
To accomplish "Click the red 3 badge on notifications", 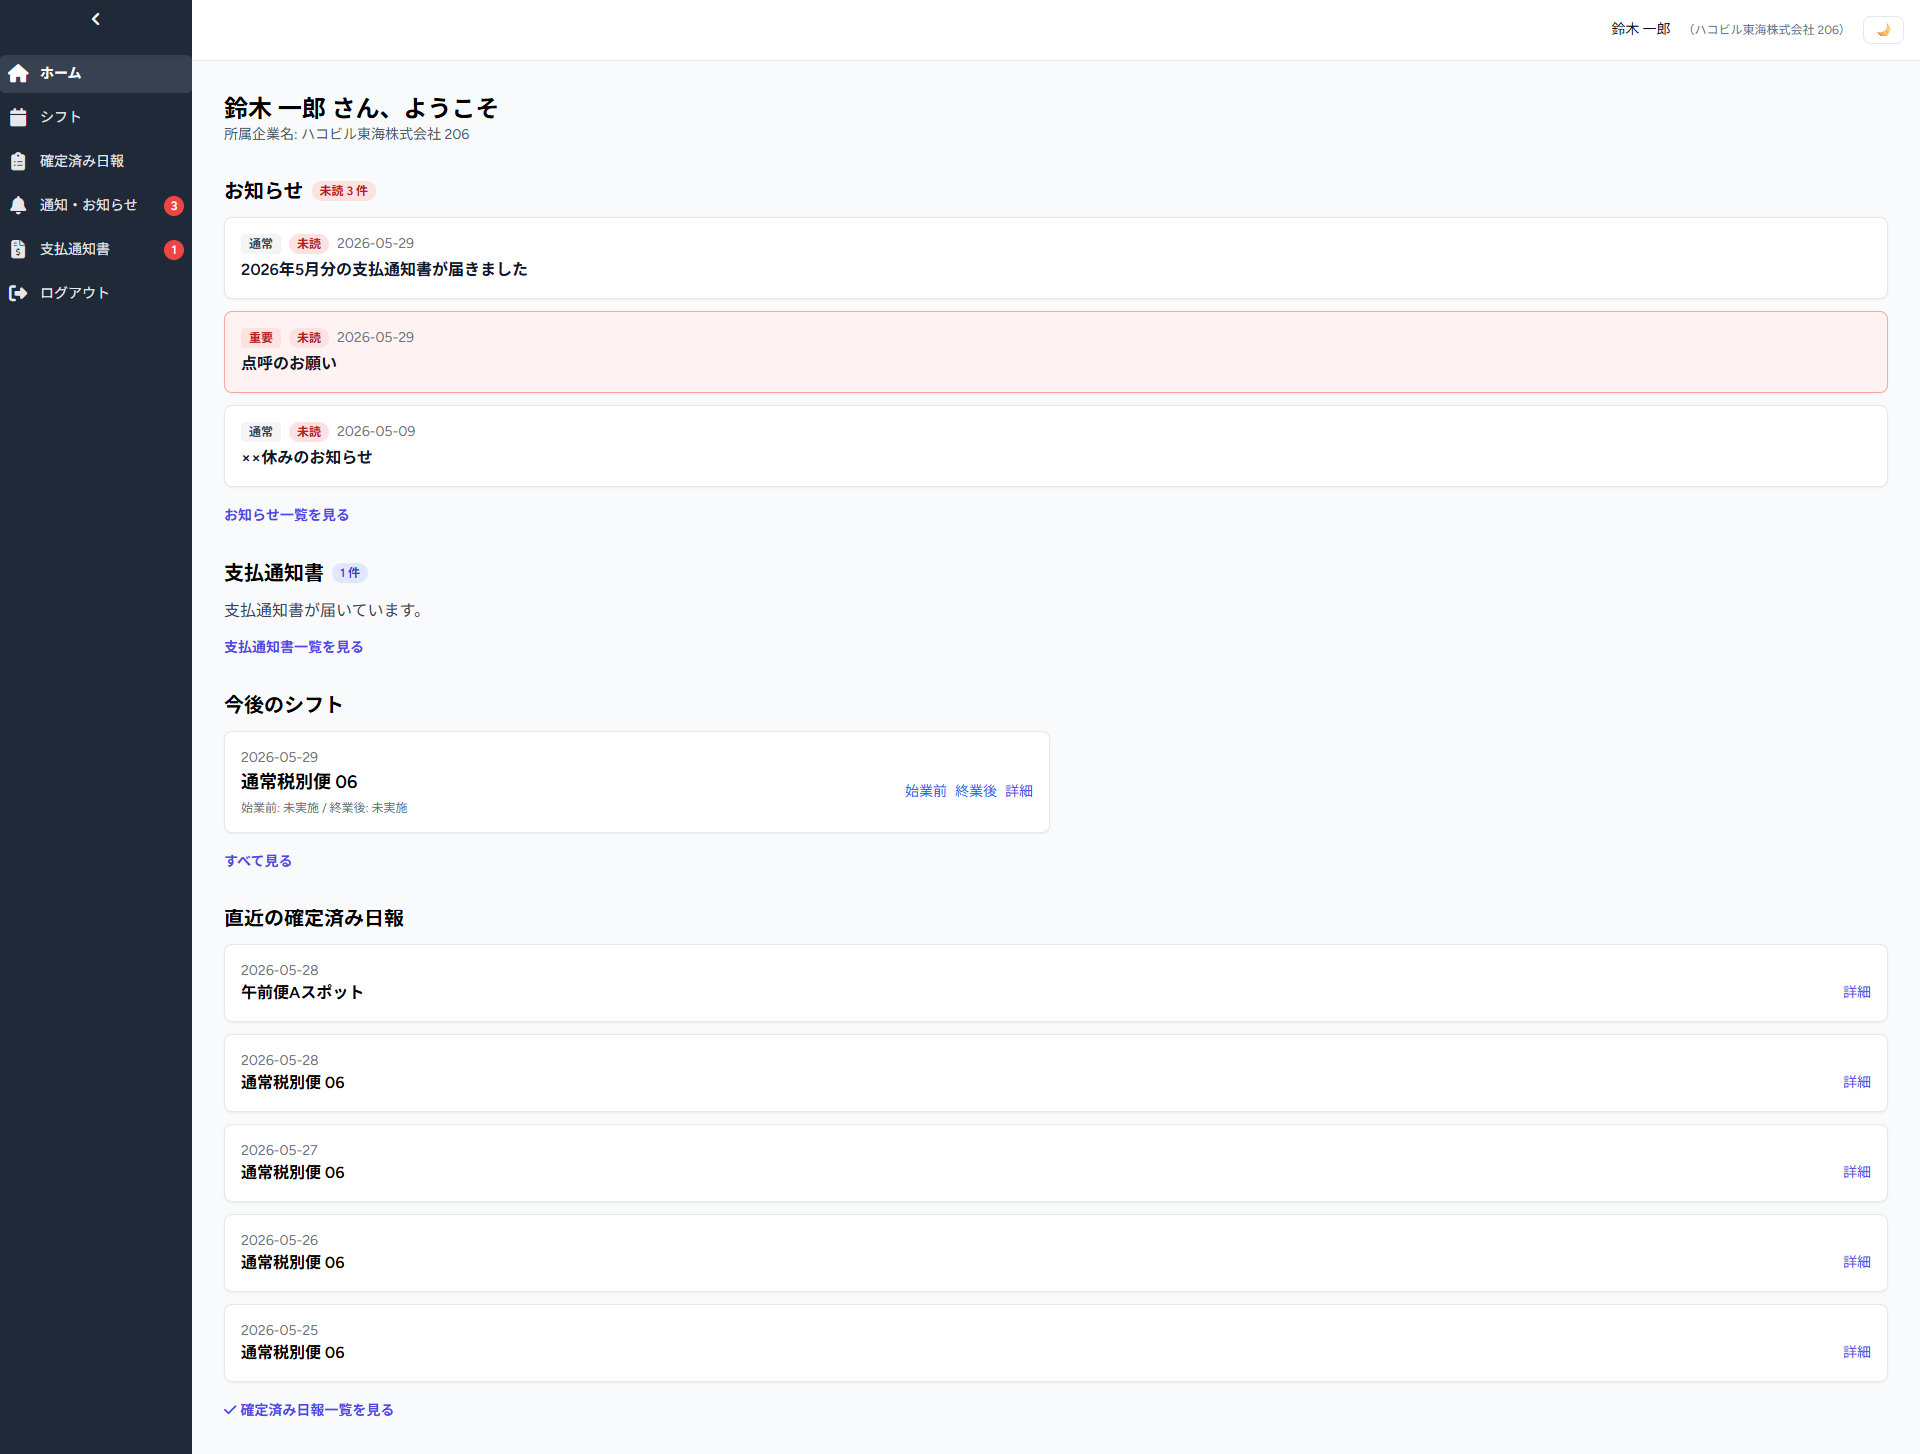I will click(174, 206).
